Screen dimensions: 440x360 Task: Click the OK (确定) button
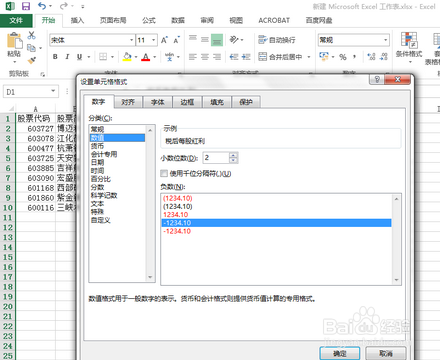pos(340,354)
